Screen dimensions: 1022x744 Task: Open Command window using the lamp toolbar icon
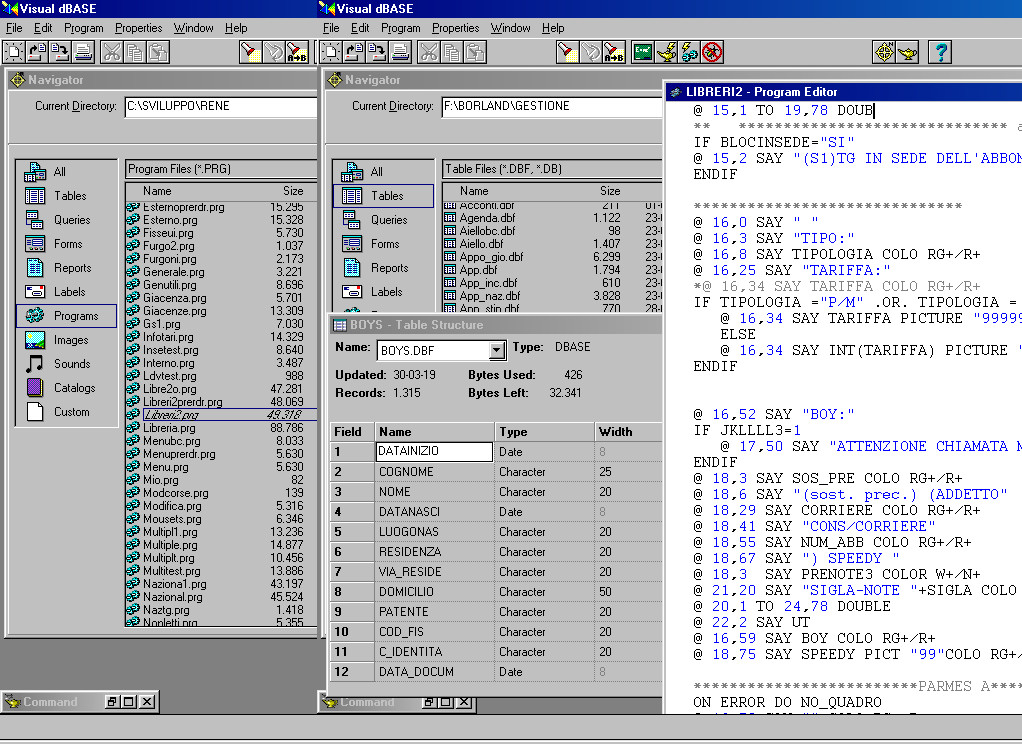pos(907,52)
